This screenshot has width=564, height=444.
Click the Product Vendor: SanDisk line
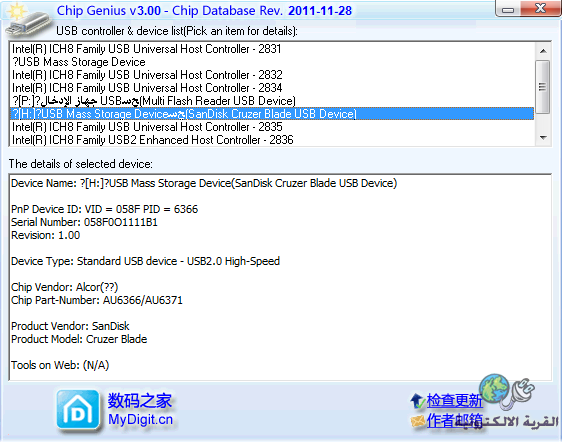pos(70,326)
